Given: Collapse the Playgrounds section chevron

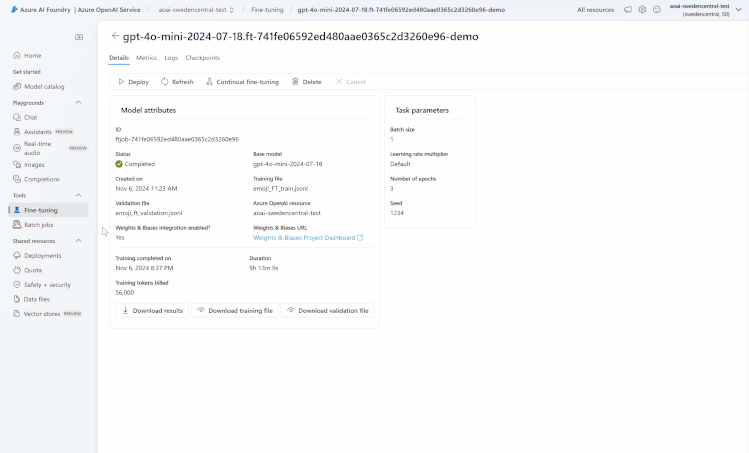Looking at the screenshot, I should [78, 103].
